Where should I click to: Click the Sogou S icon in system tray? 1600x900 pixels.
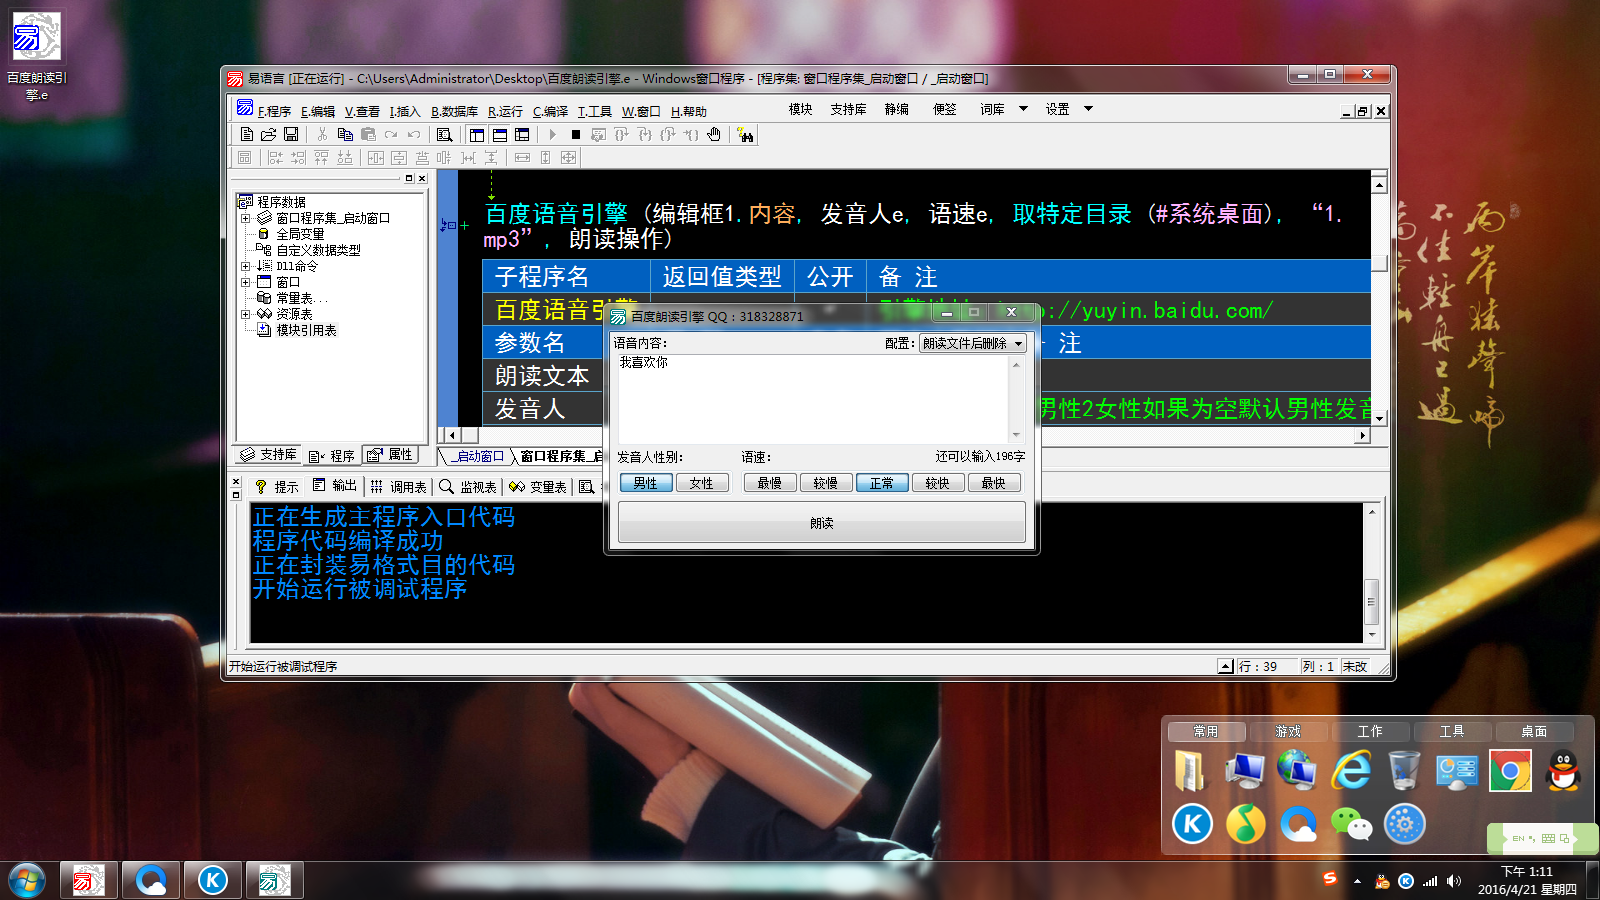point(1330,878)
